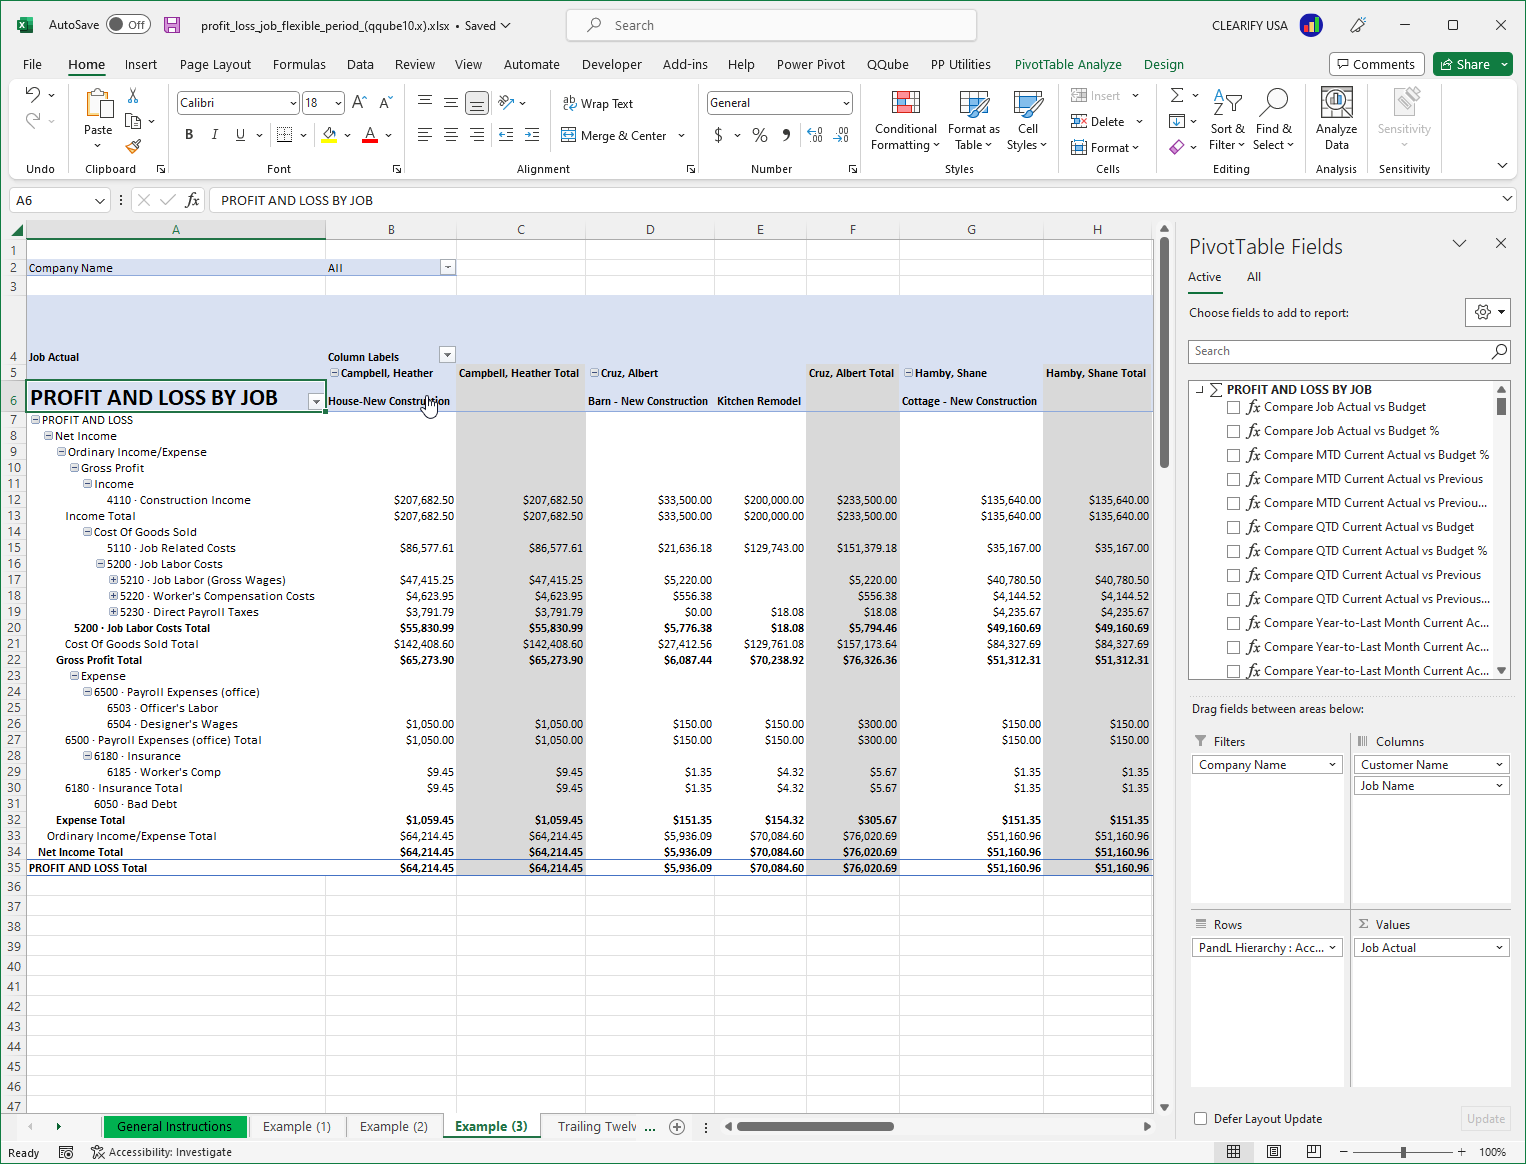
Task: Click the Share button
Action: 1471,63
